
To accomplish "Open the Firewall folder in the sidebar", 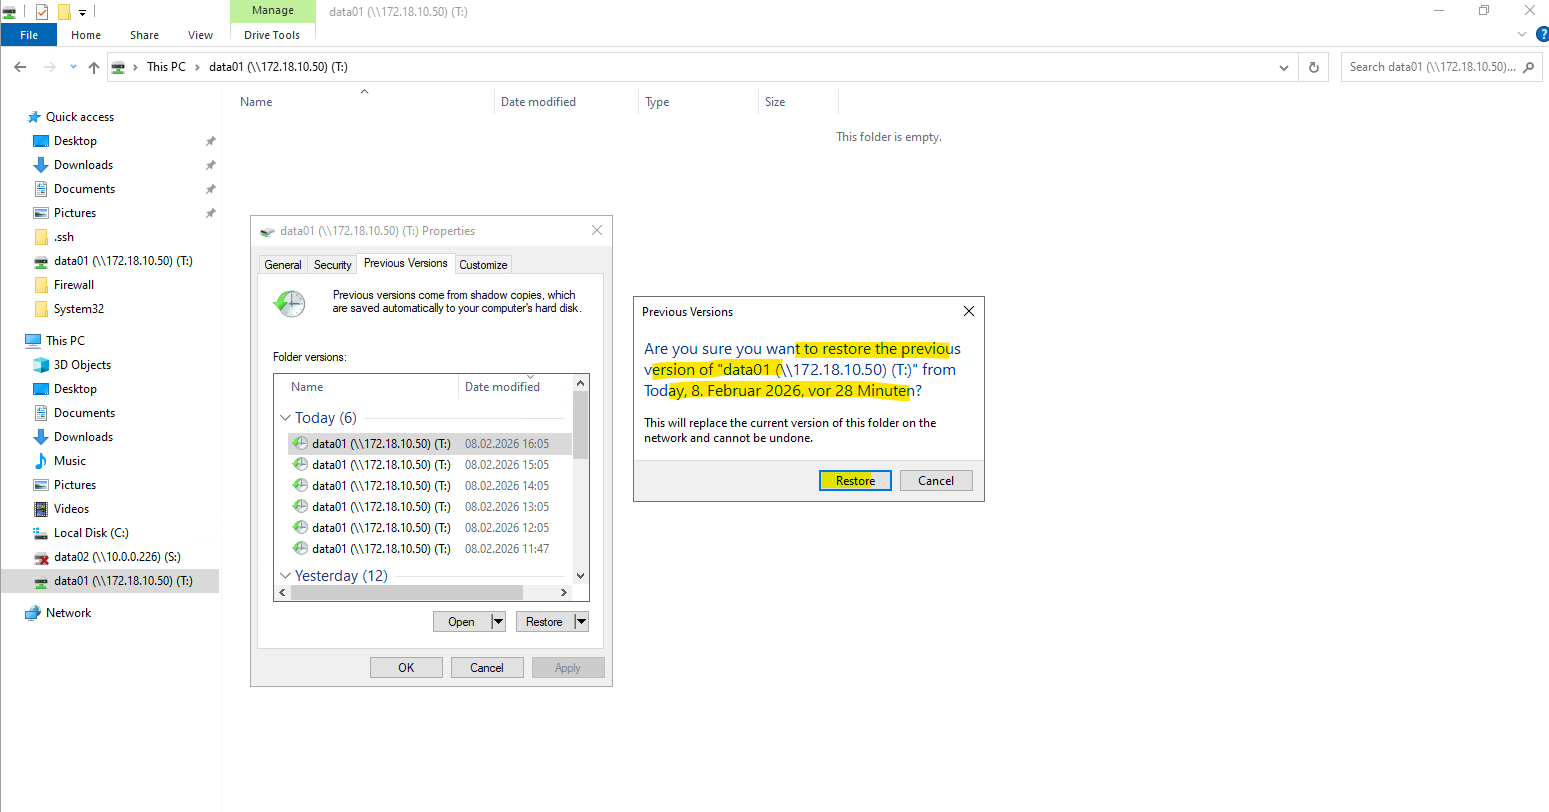I will point(74,285).
